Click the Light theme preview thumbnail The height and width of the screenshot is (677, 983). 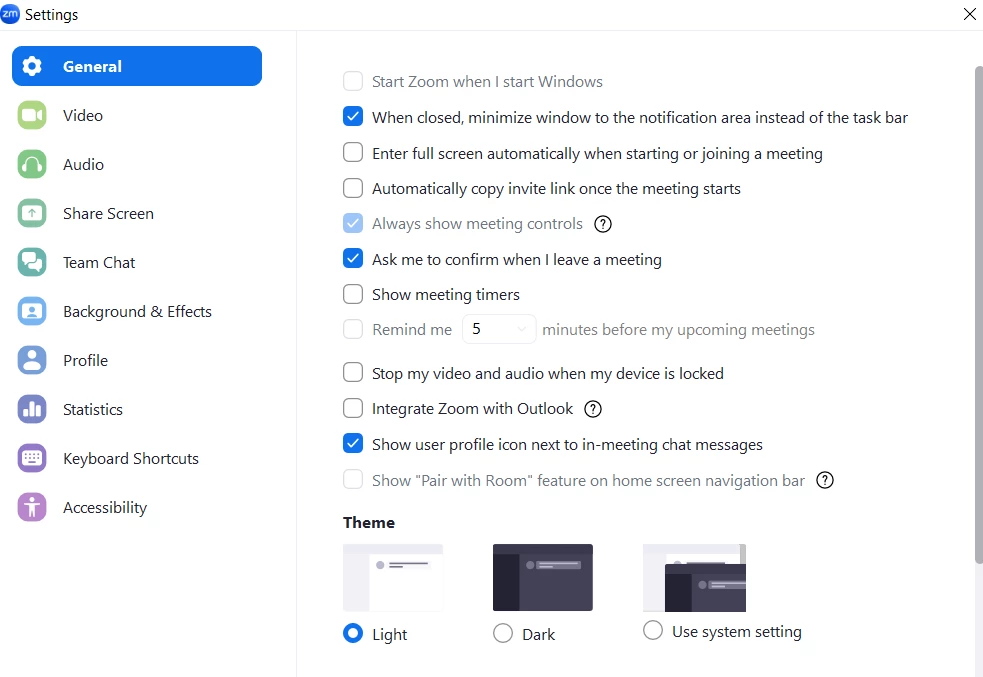click(x=393, y=577)
